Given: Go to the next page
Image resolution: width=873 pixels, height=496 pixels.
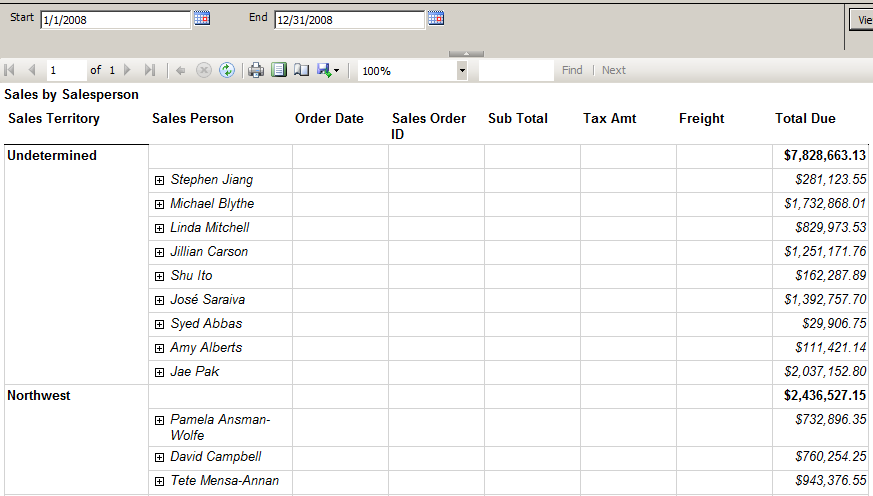Looking at the screenshot, I should tap(127, 70).
